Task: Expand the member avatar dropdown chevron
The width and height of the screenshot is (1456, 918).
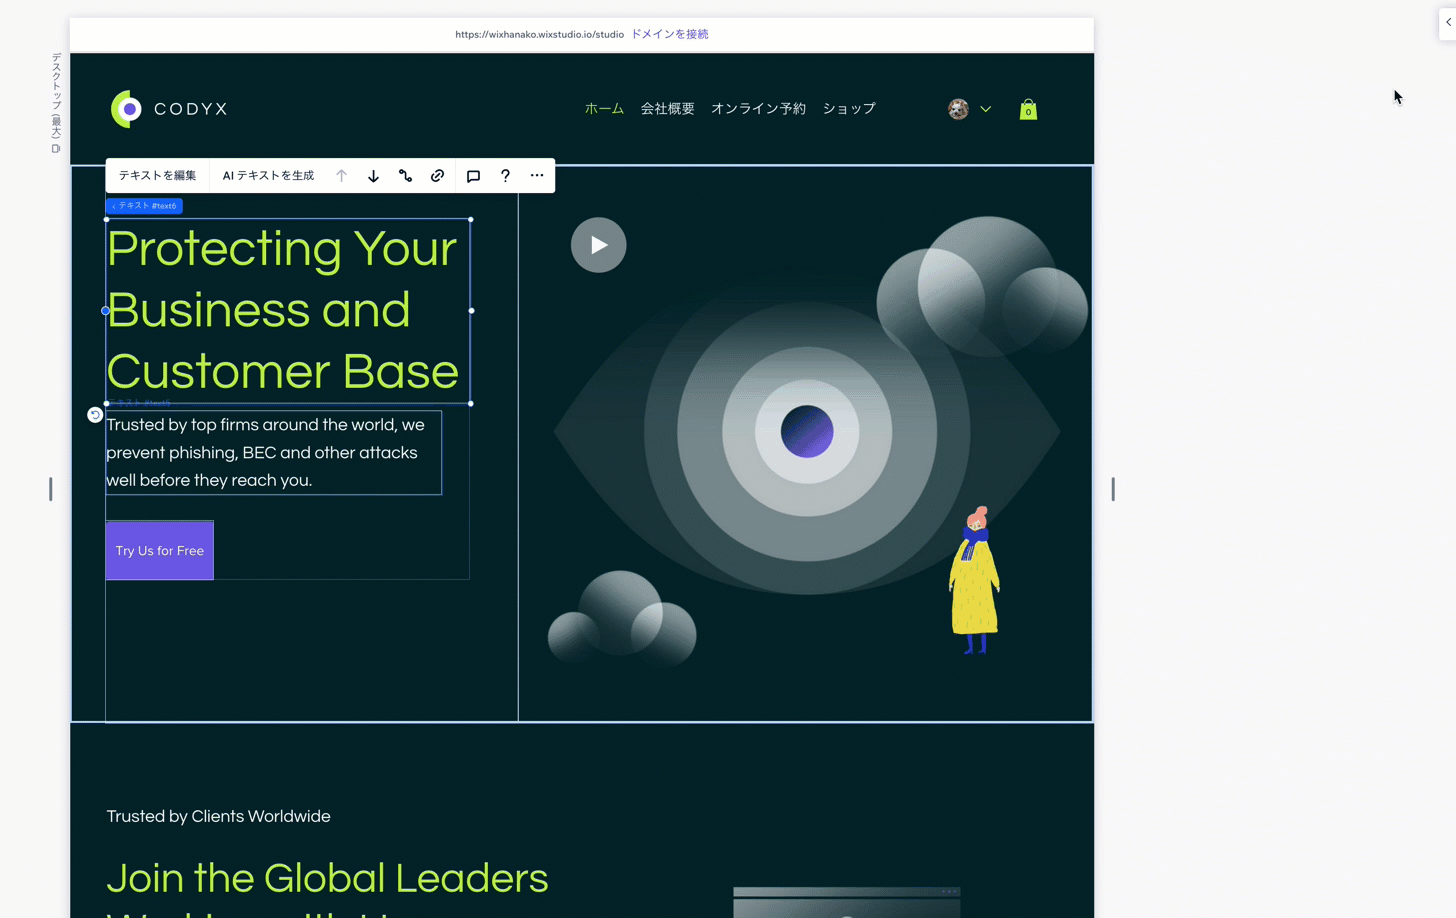Action: 986,109
